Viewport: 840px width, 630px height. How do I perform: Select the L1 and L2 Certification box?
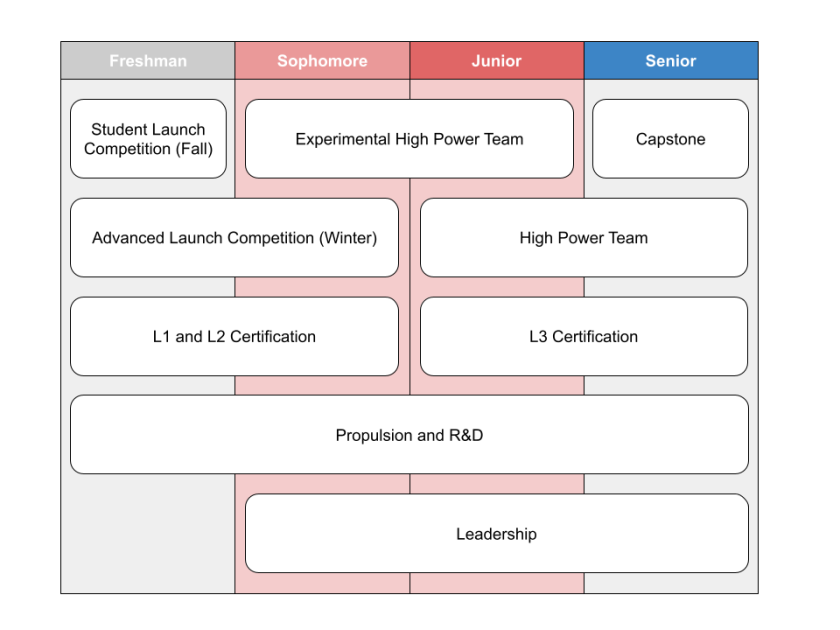pos(234,337)
